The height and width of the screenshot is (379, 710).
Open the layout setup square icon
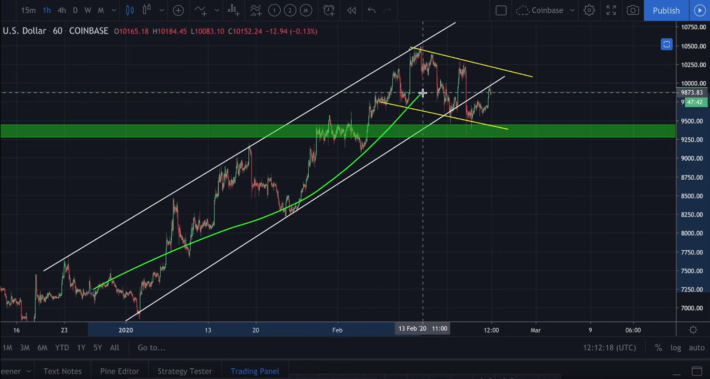[501, 10]
